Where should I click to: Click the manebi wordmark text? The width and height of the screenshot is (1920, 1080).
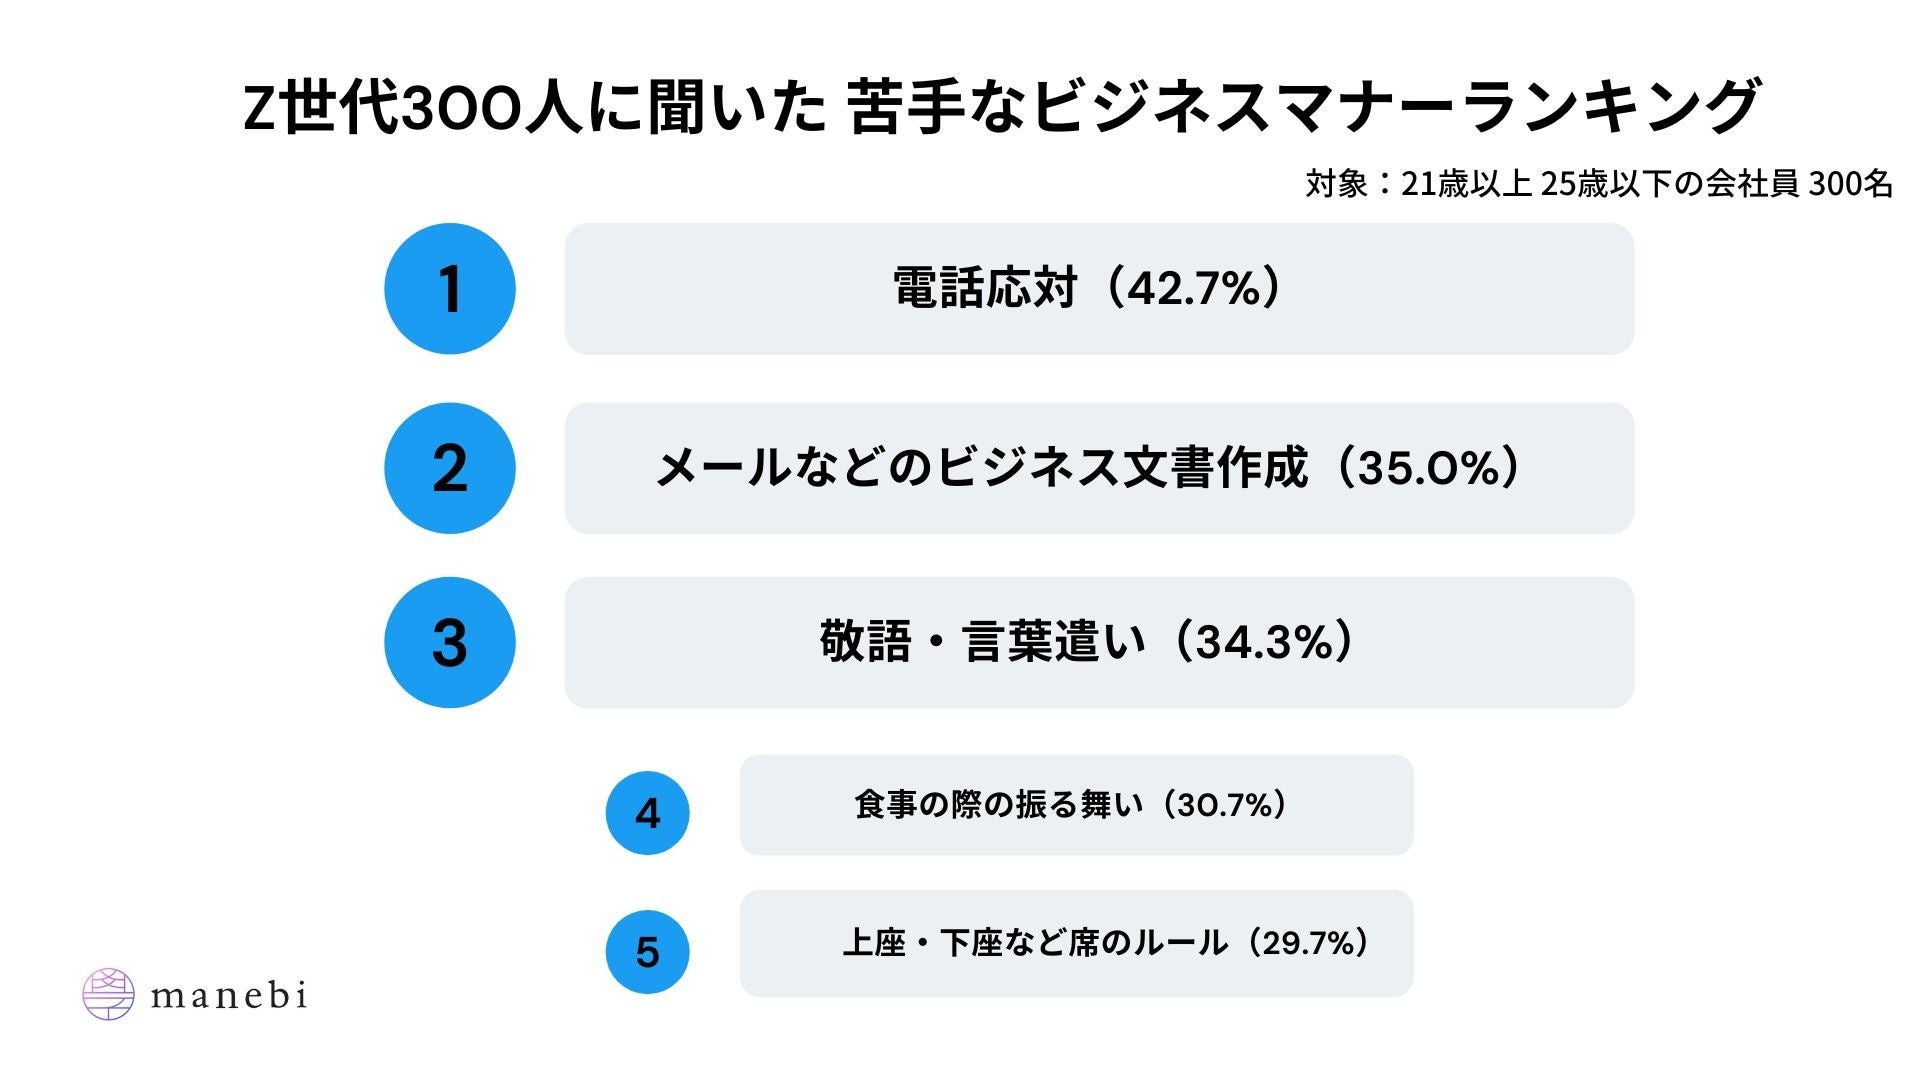click(x=229, y=996)
